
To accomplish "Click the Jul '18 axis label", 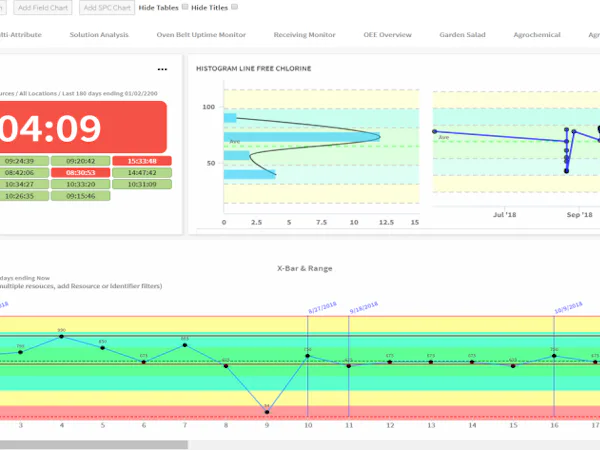I will pyautogui.click(x=504, y=215).
